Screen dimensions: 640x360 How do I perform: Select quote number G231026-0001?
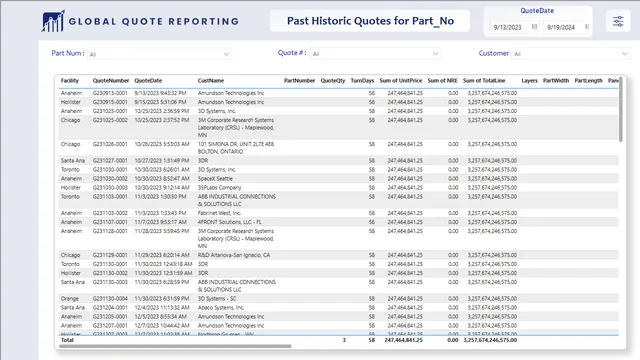pyautogui.click(x=110, y=144)
